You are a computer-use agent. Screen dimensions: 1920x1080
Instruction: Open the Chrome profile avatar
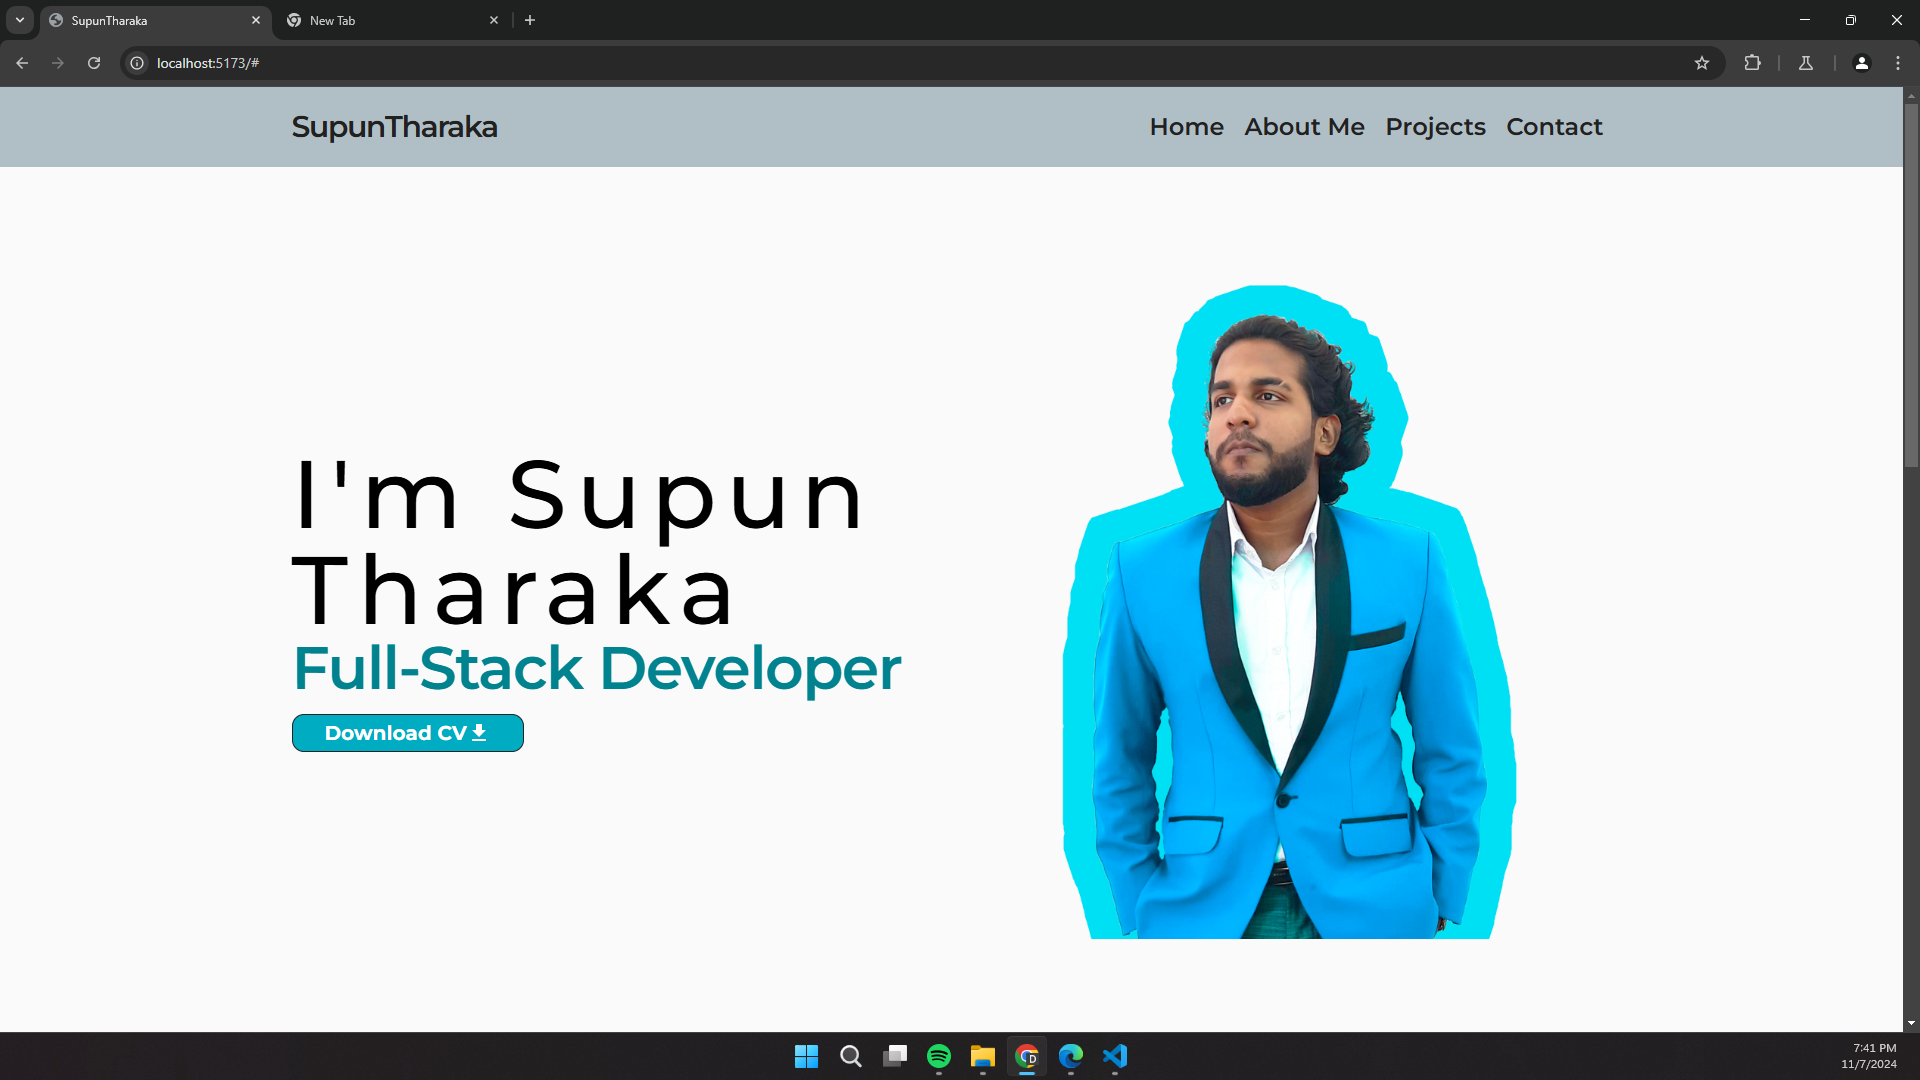1861,63
